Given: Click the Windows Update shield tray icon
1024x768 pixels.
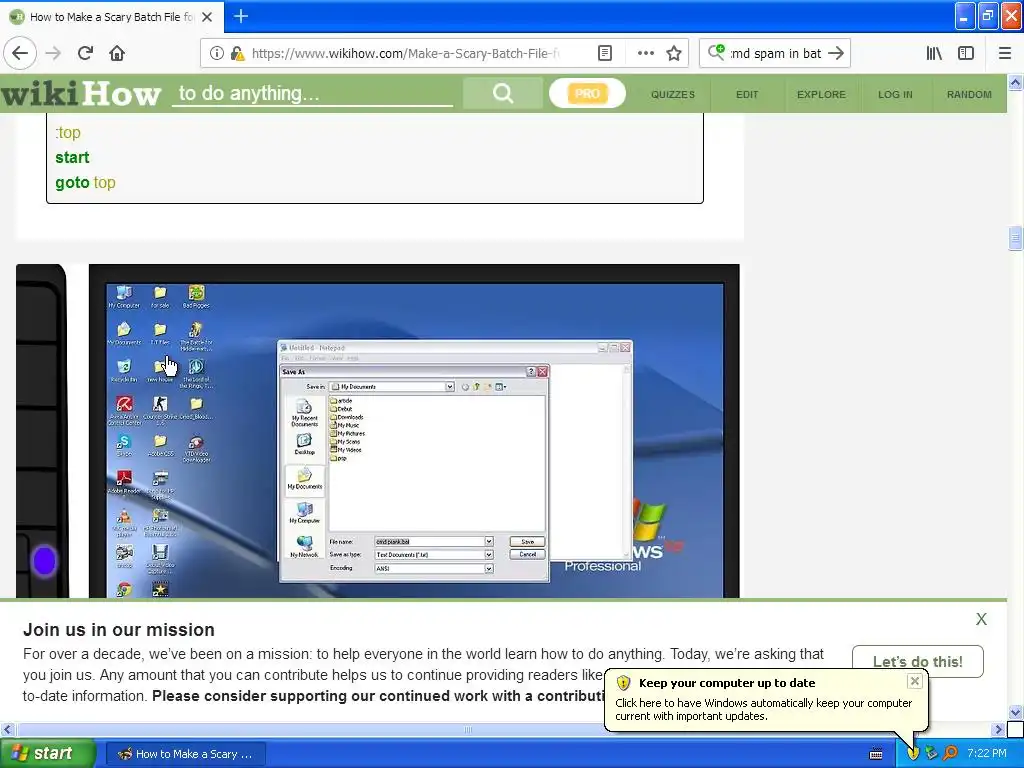Looking at the screenshot, I should click(x=913, y=754).
